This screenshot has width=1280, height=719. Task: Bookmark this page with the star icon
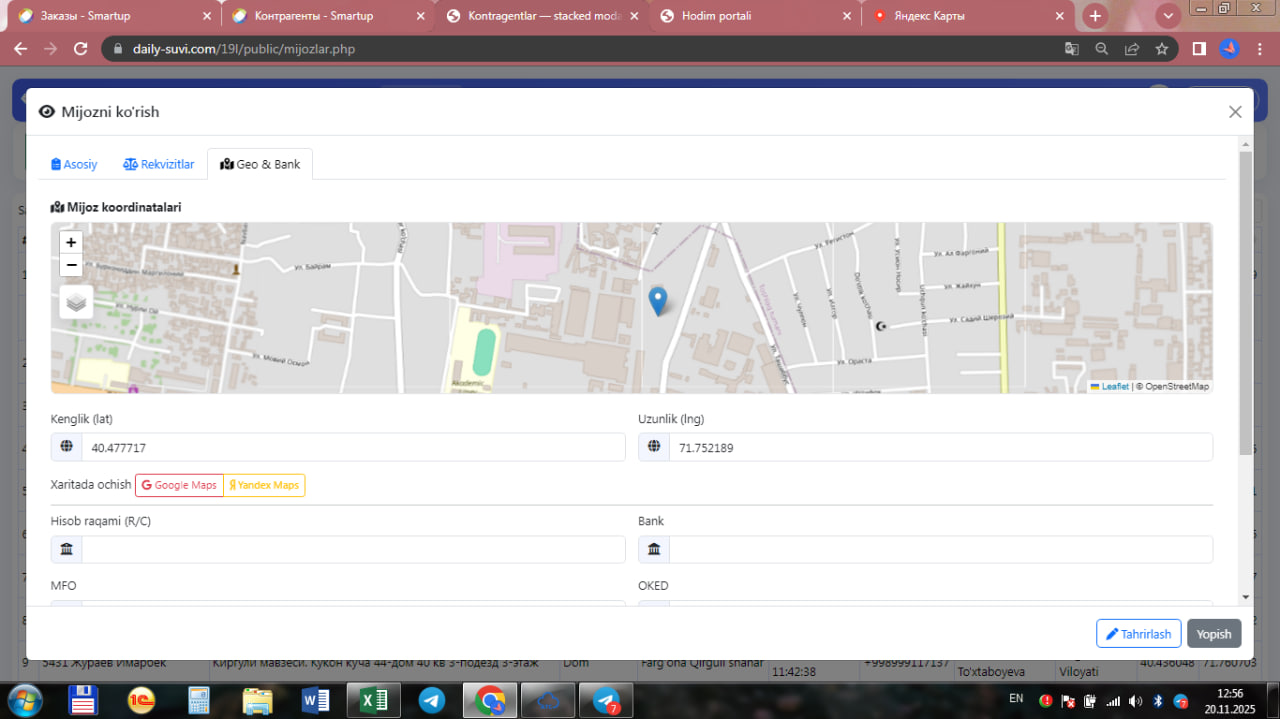click(1161, 49)
